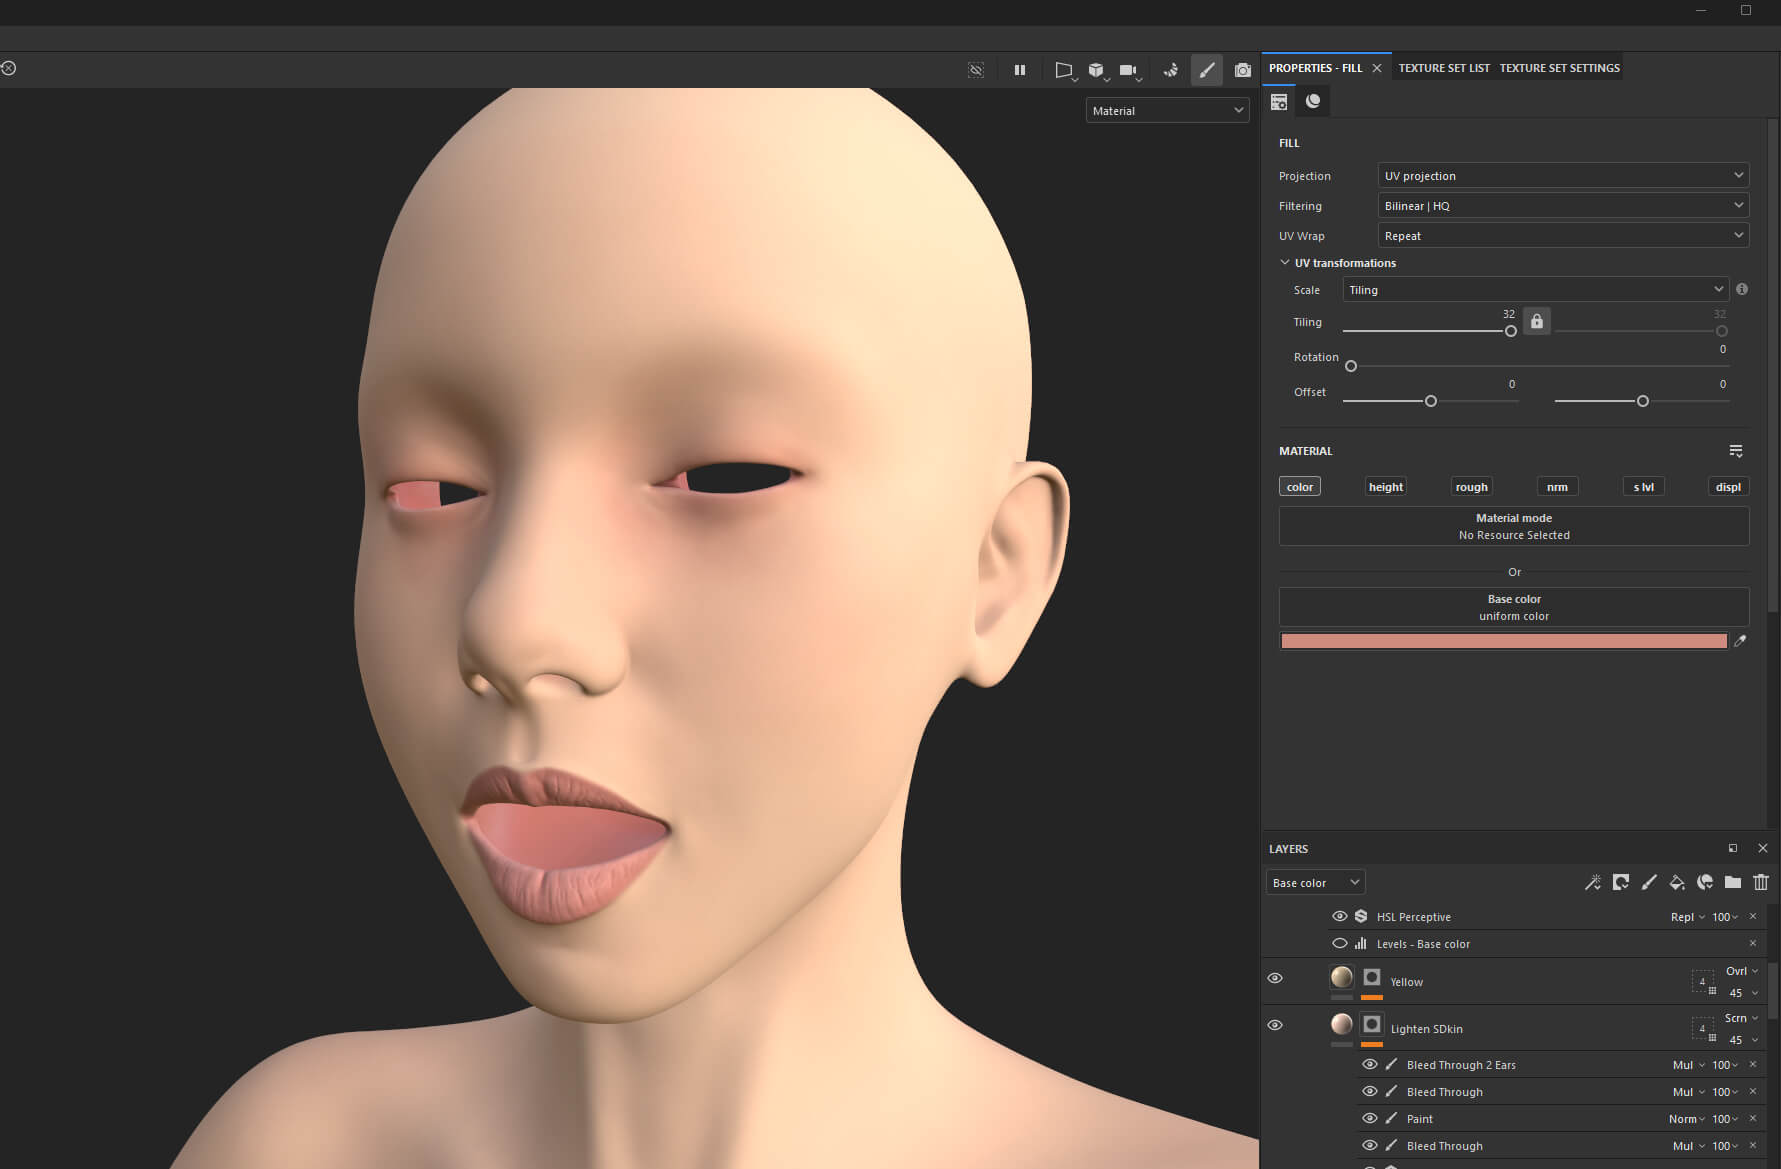The image size is (1781, 1169).
Task: Click the add mask icon in Layers
Action: (x=1621, y=882)
